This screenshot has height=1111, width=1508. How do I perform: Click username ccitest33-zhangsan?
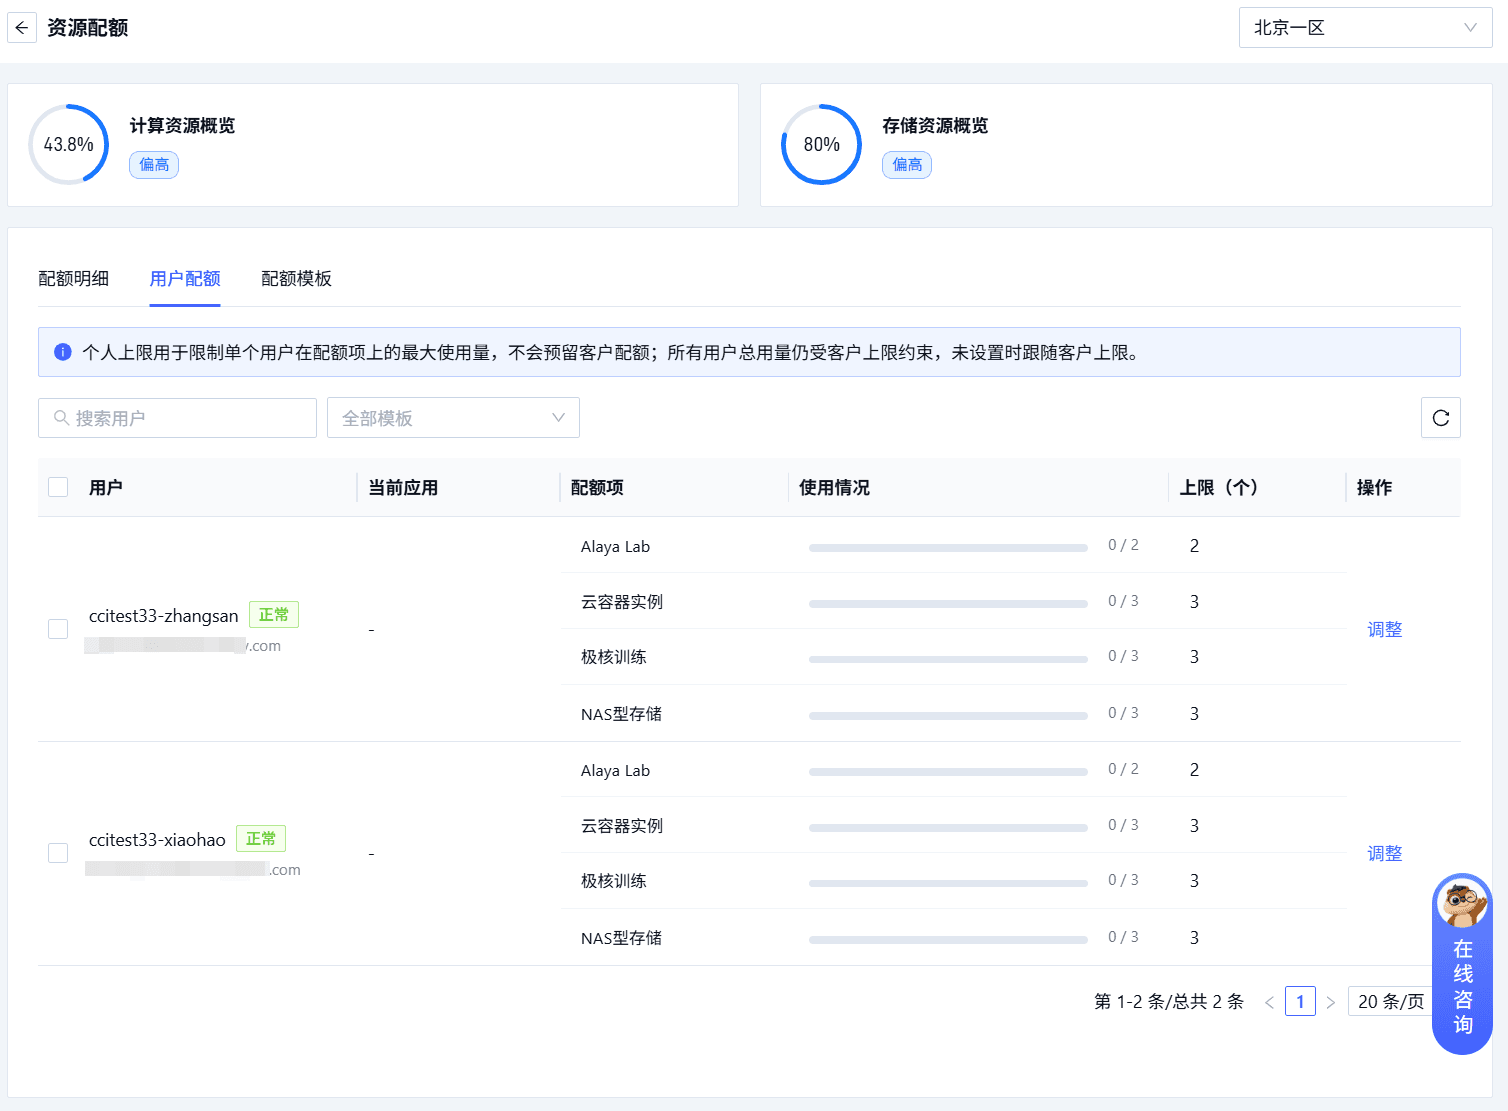tap(164, 616)
